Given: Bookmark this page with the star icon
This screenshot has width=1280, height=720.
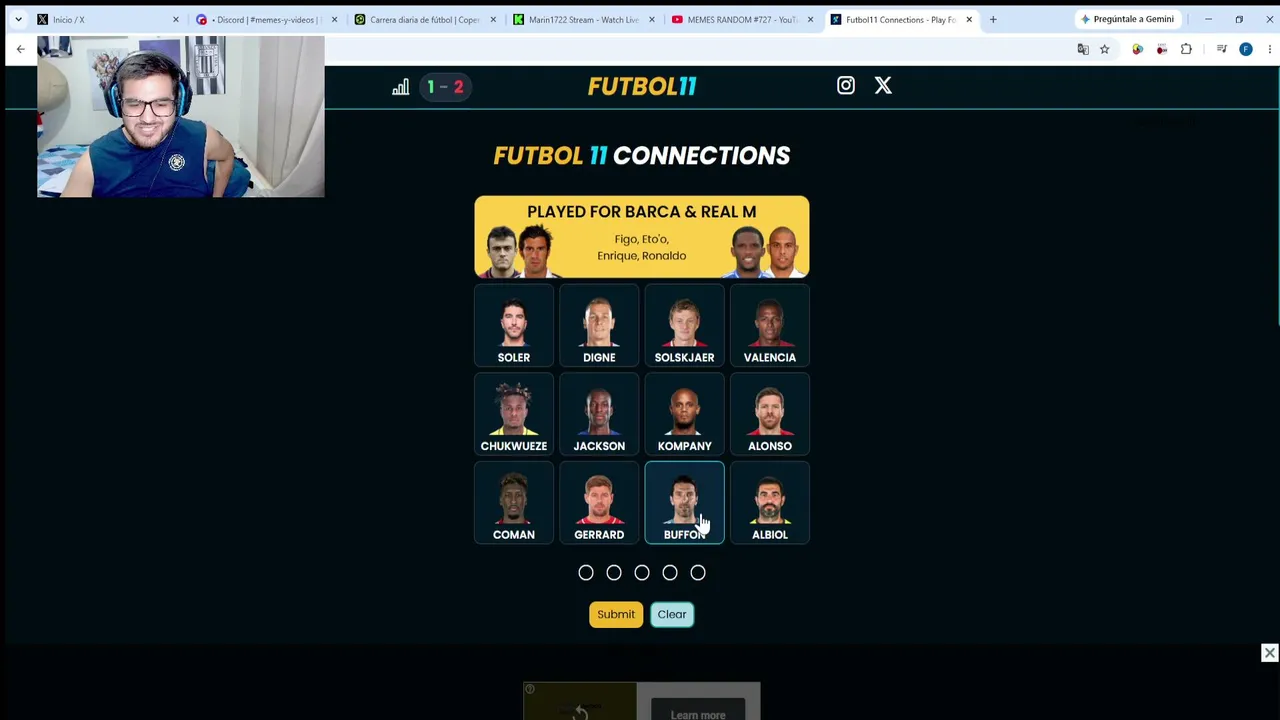Looking at the screenshot, I should (x=1105, y=49).
